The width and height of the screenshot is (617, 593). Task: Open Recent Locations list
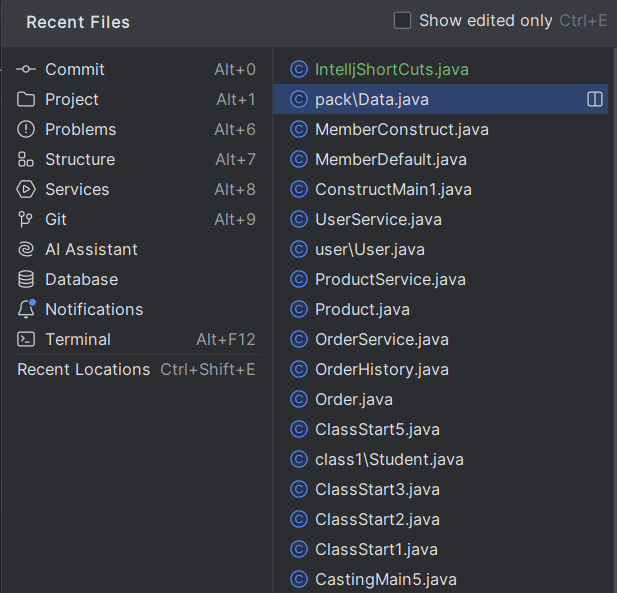(136, 369)
